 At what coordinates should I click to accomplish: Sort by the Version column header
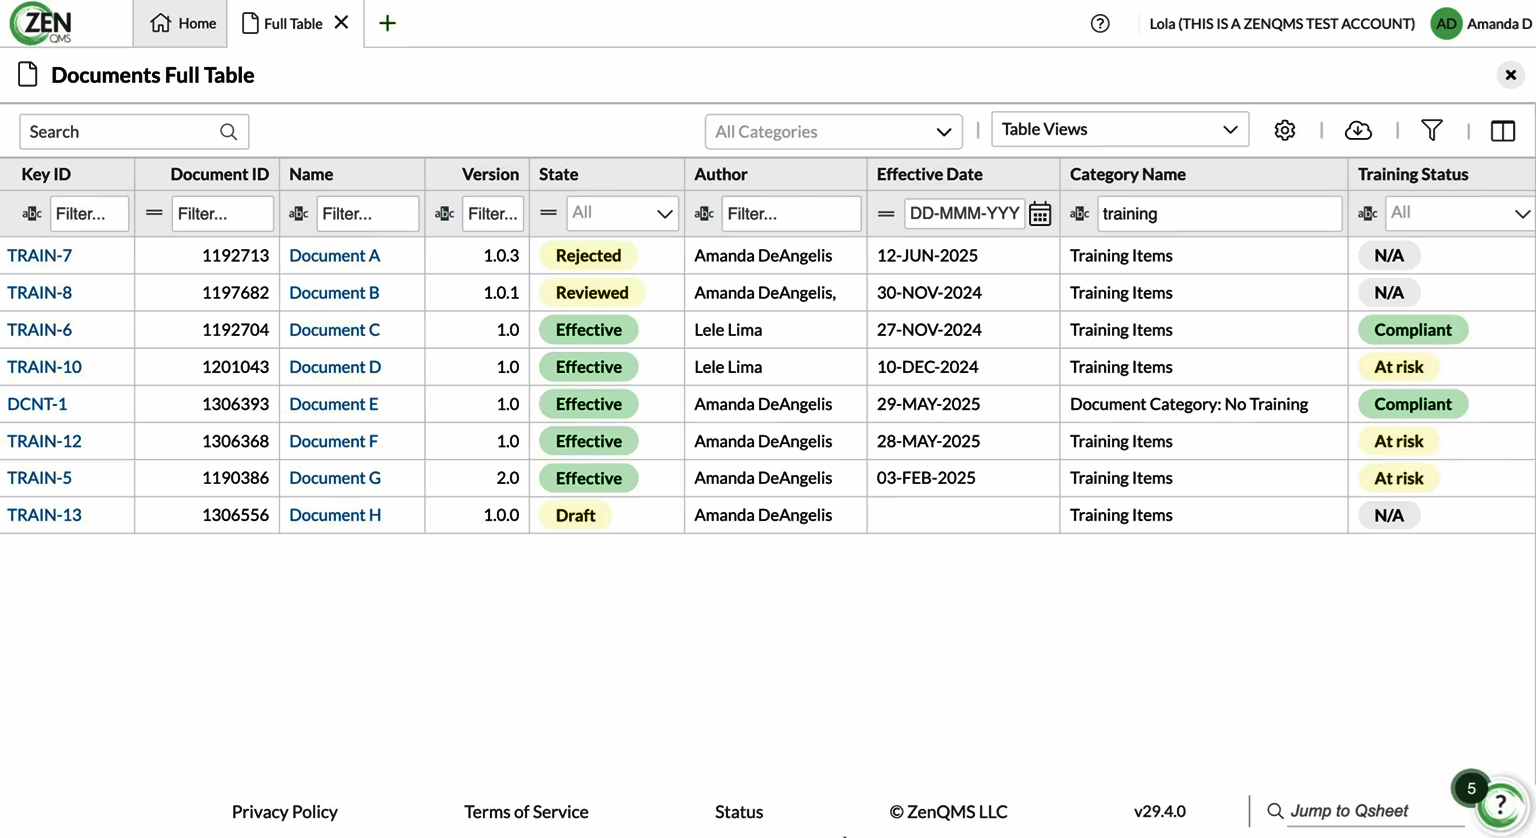pyautogui.click(x=490, y=174)
